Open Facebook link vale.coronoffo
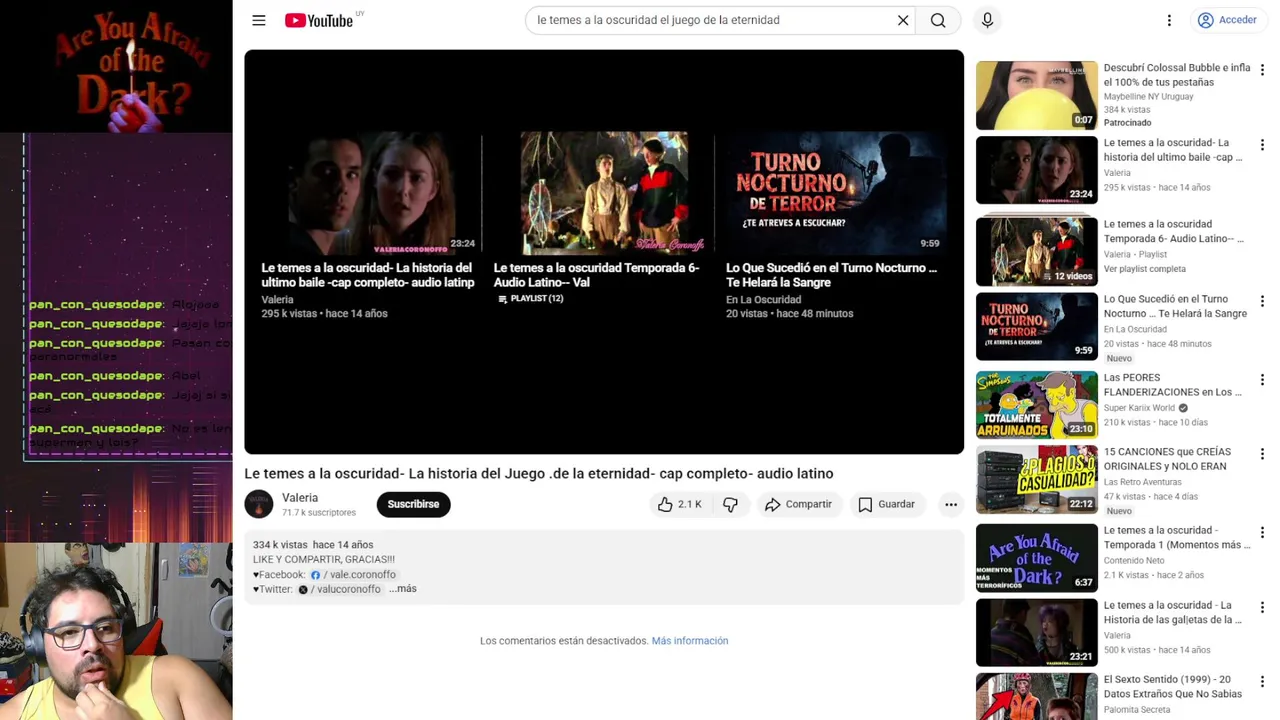The image size is (1280, 720). coord(354,575)
